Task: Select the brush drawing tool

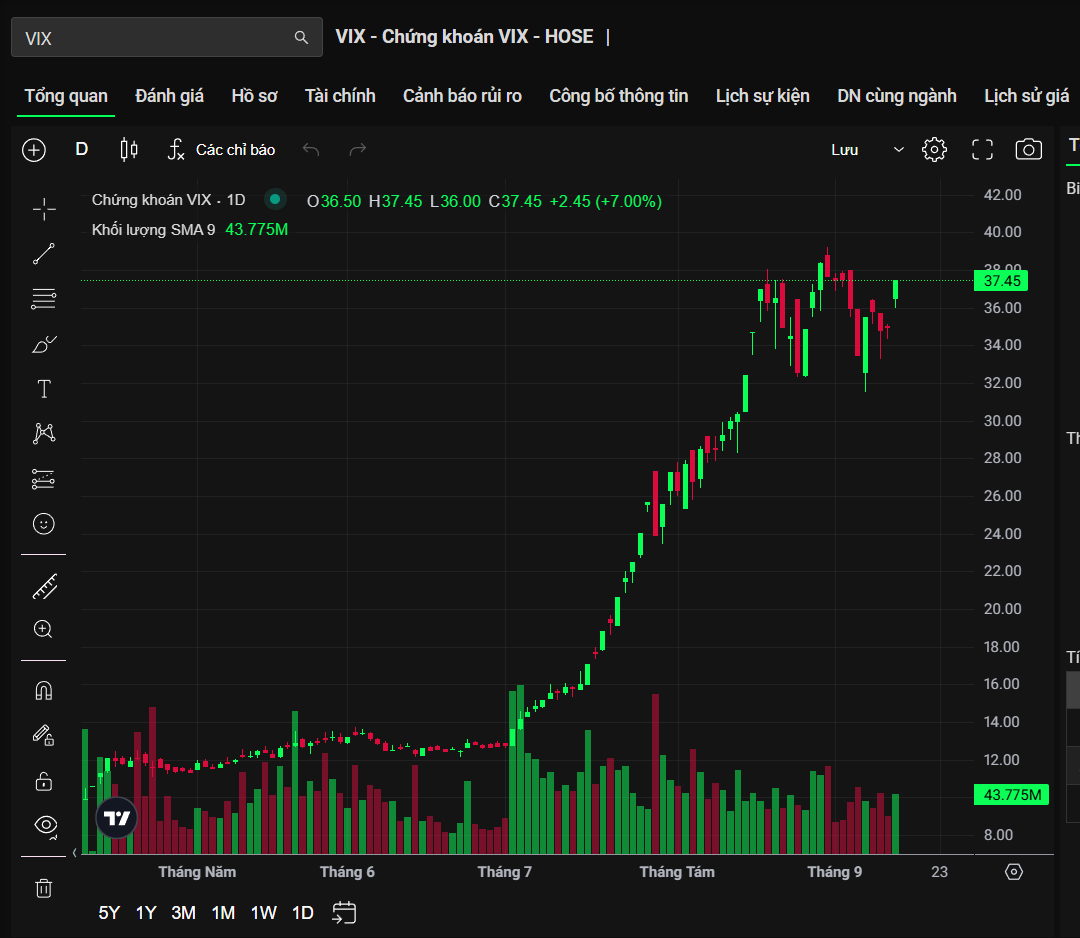Action: [x=44, y=344]
